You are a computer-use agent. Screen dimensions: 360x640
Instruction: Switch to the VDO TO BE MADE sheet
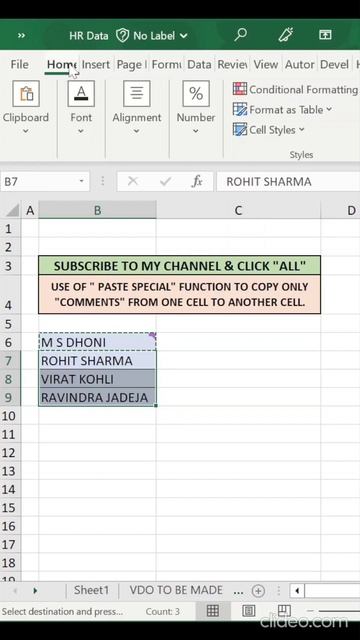(176, 590)
